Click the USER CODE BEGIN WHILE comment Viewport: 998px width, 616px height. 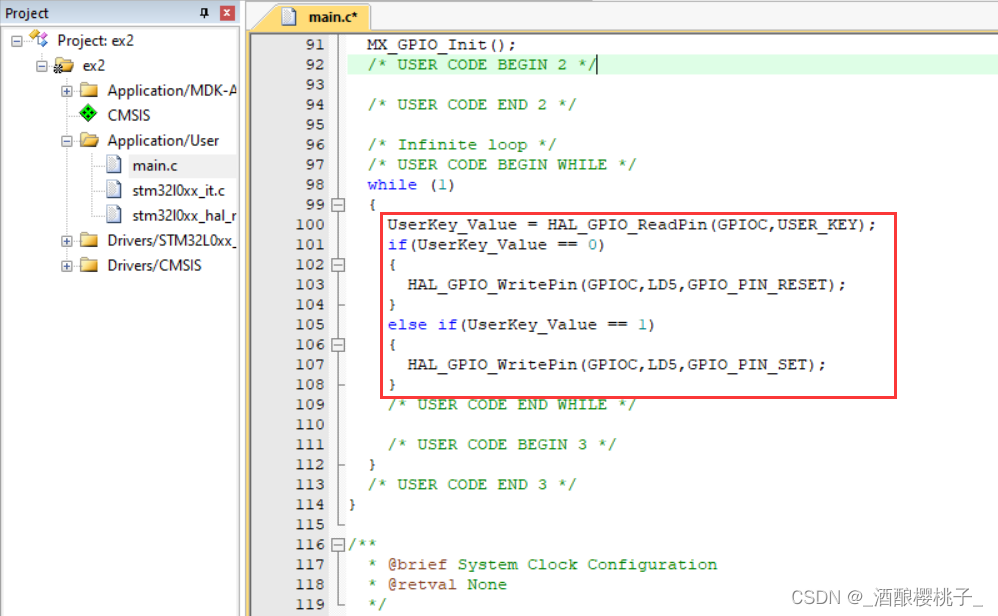click(x=502, y=165)
